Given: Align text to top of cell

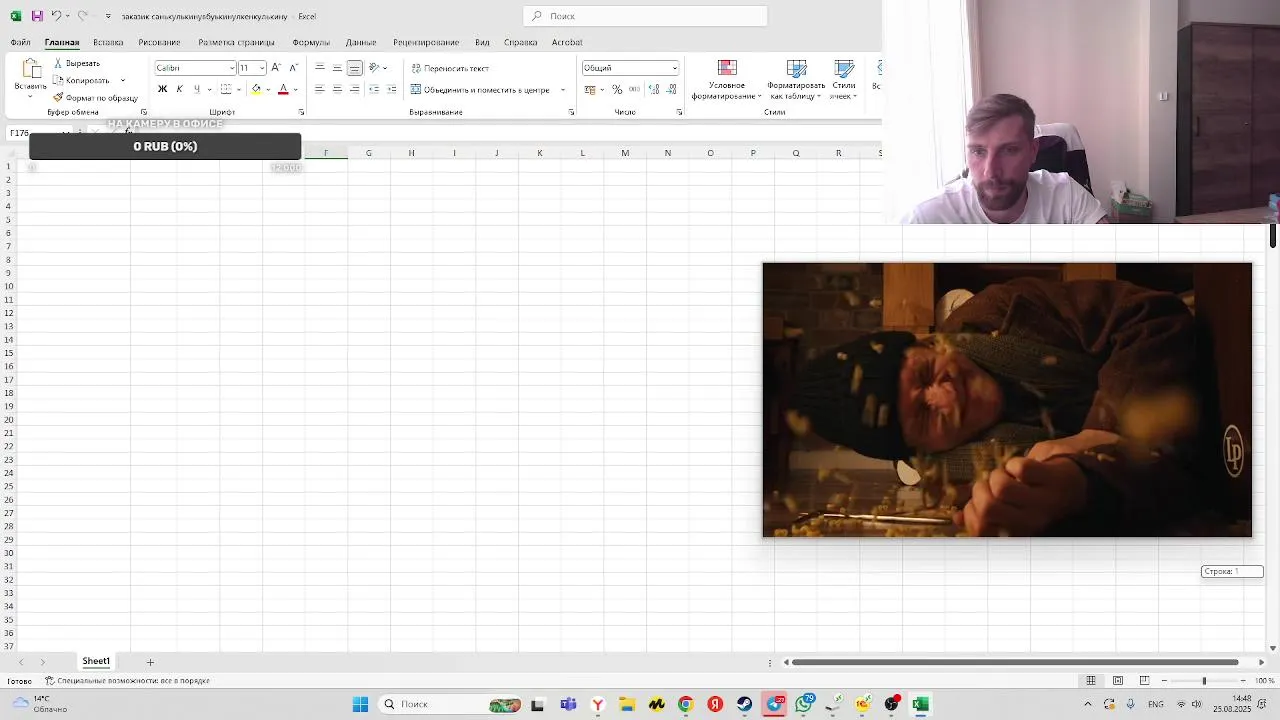Looking at the screenshot, I should [319, 67].
